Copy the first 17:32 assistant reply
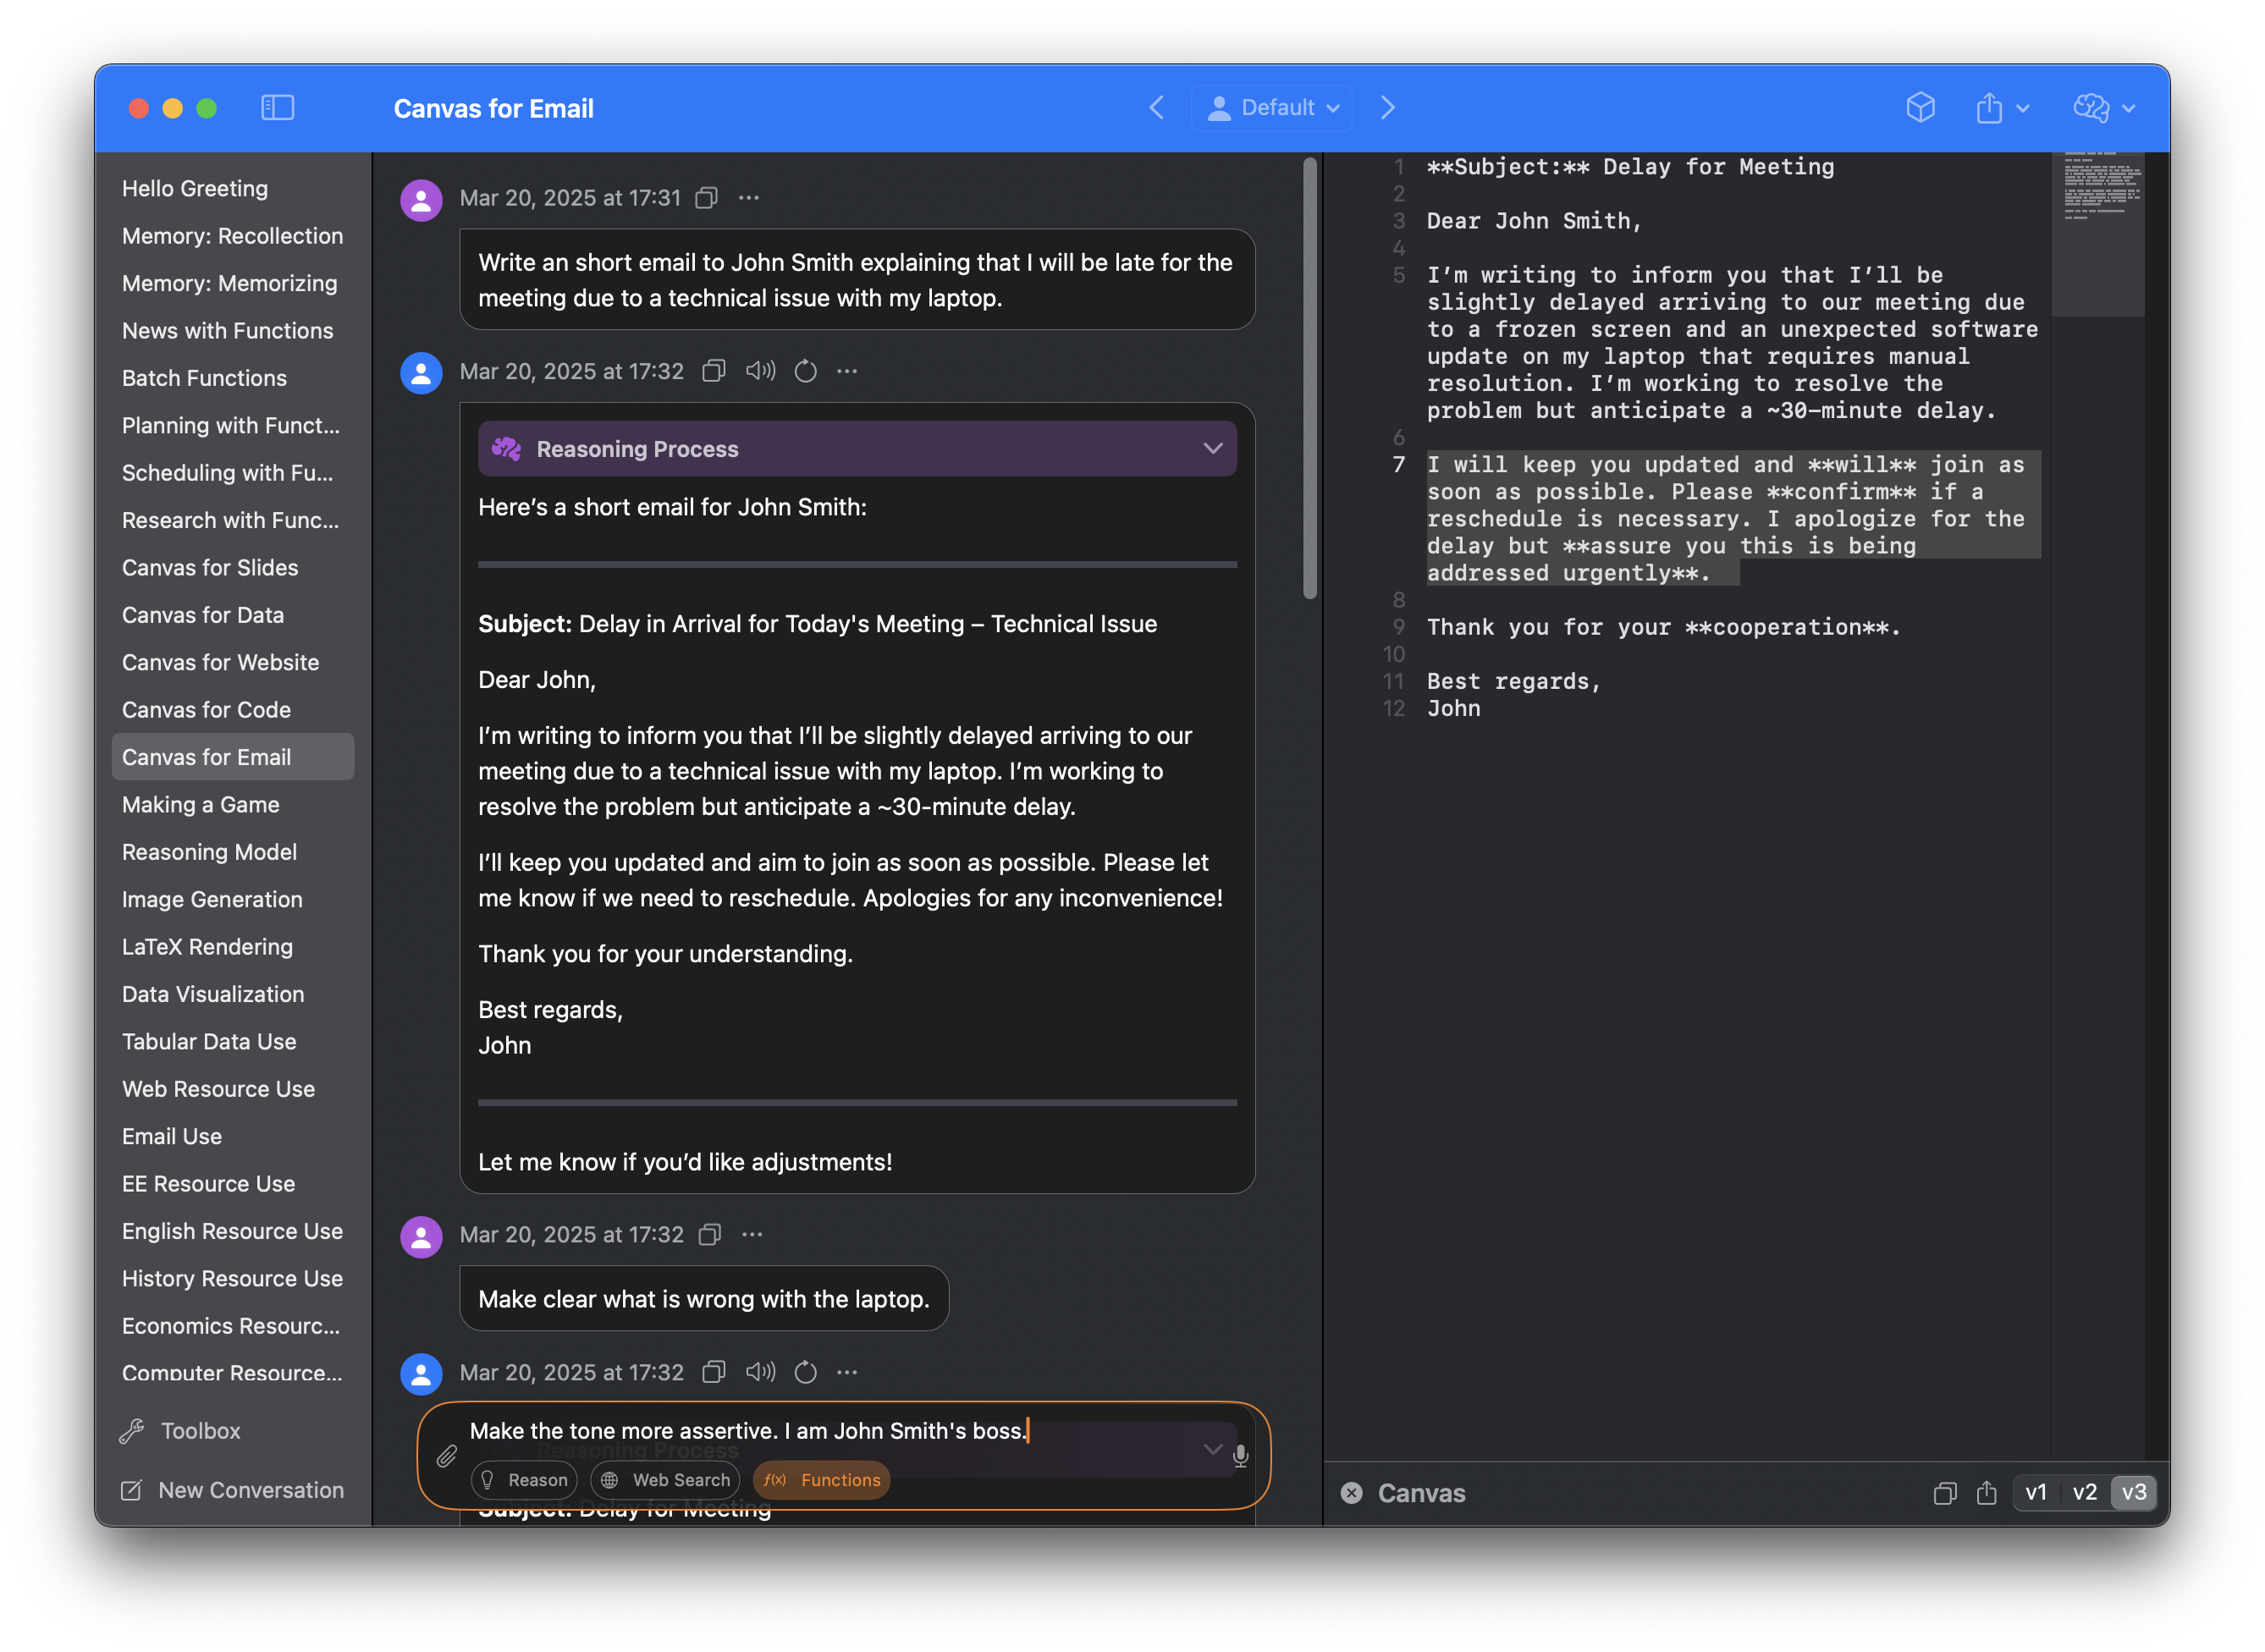The image size is (2265, 1652). (713, 372)
